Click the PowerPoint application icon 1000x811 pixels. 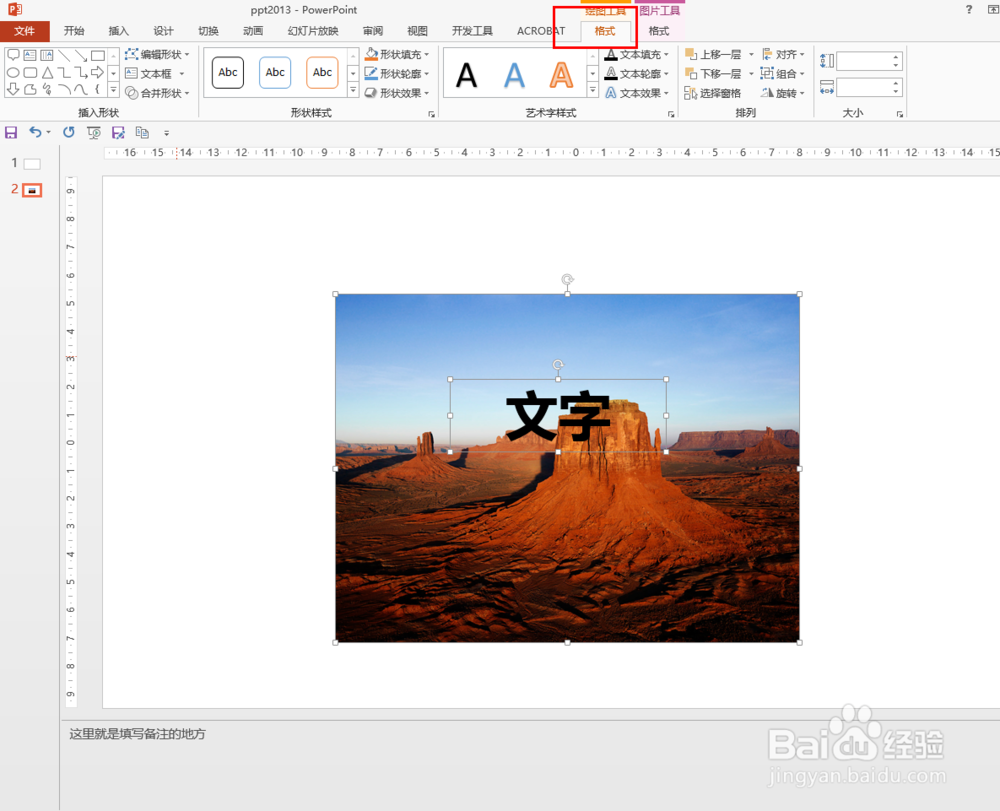click(15, 9)
